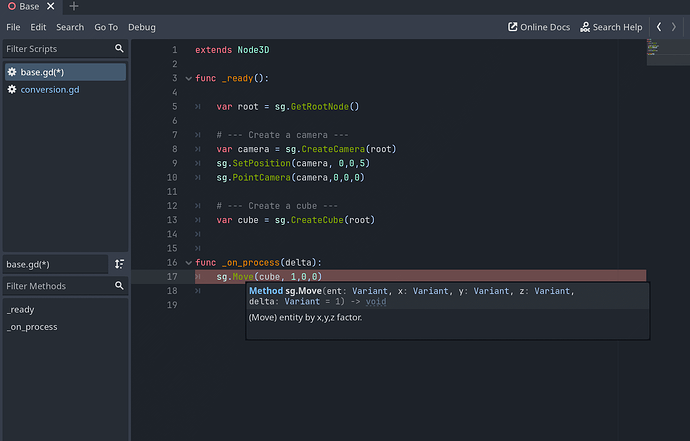Jump to _ready in methods list
This screenshot has width=690, height=441.
tap(21, 309)
